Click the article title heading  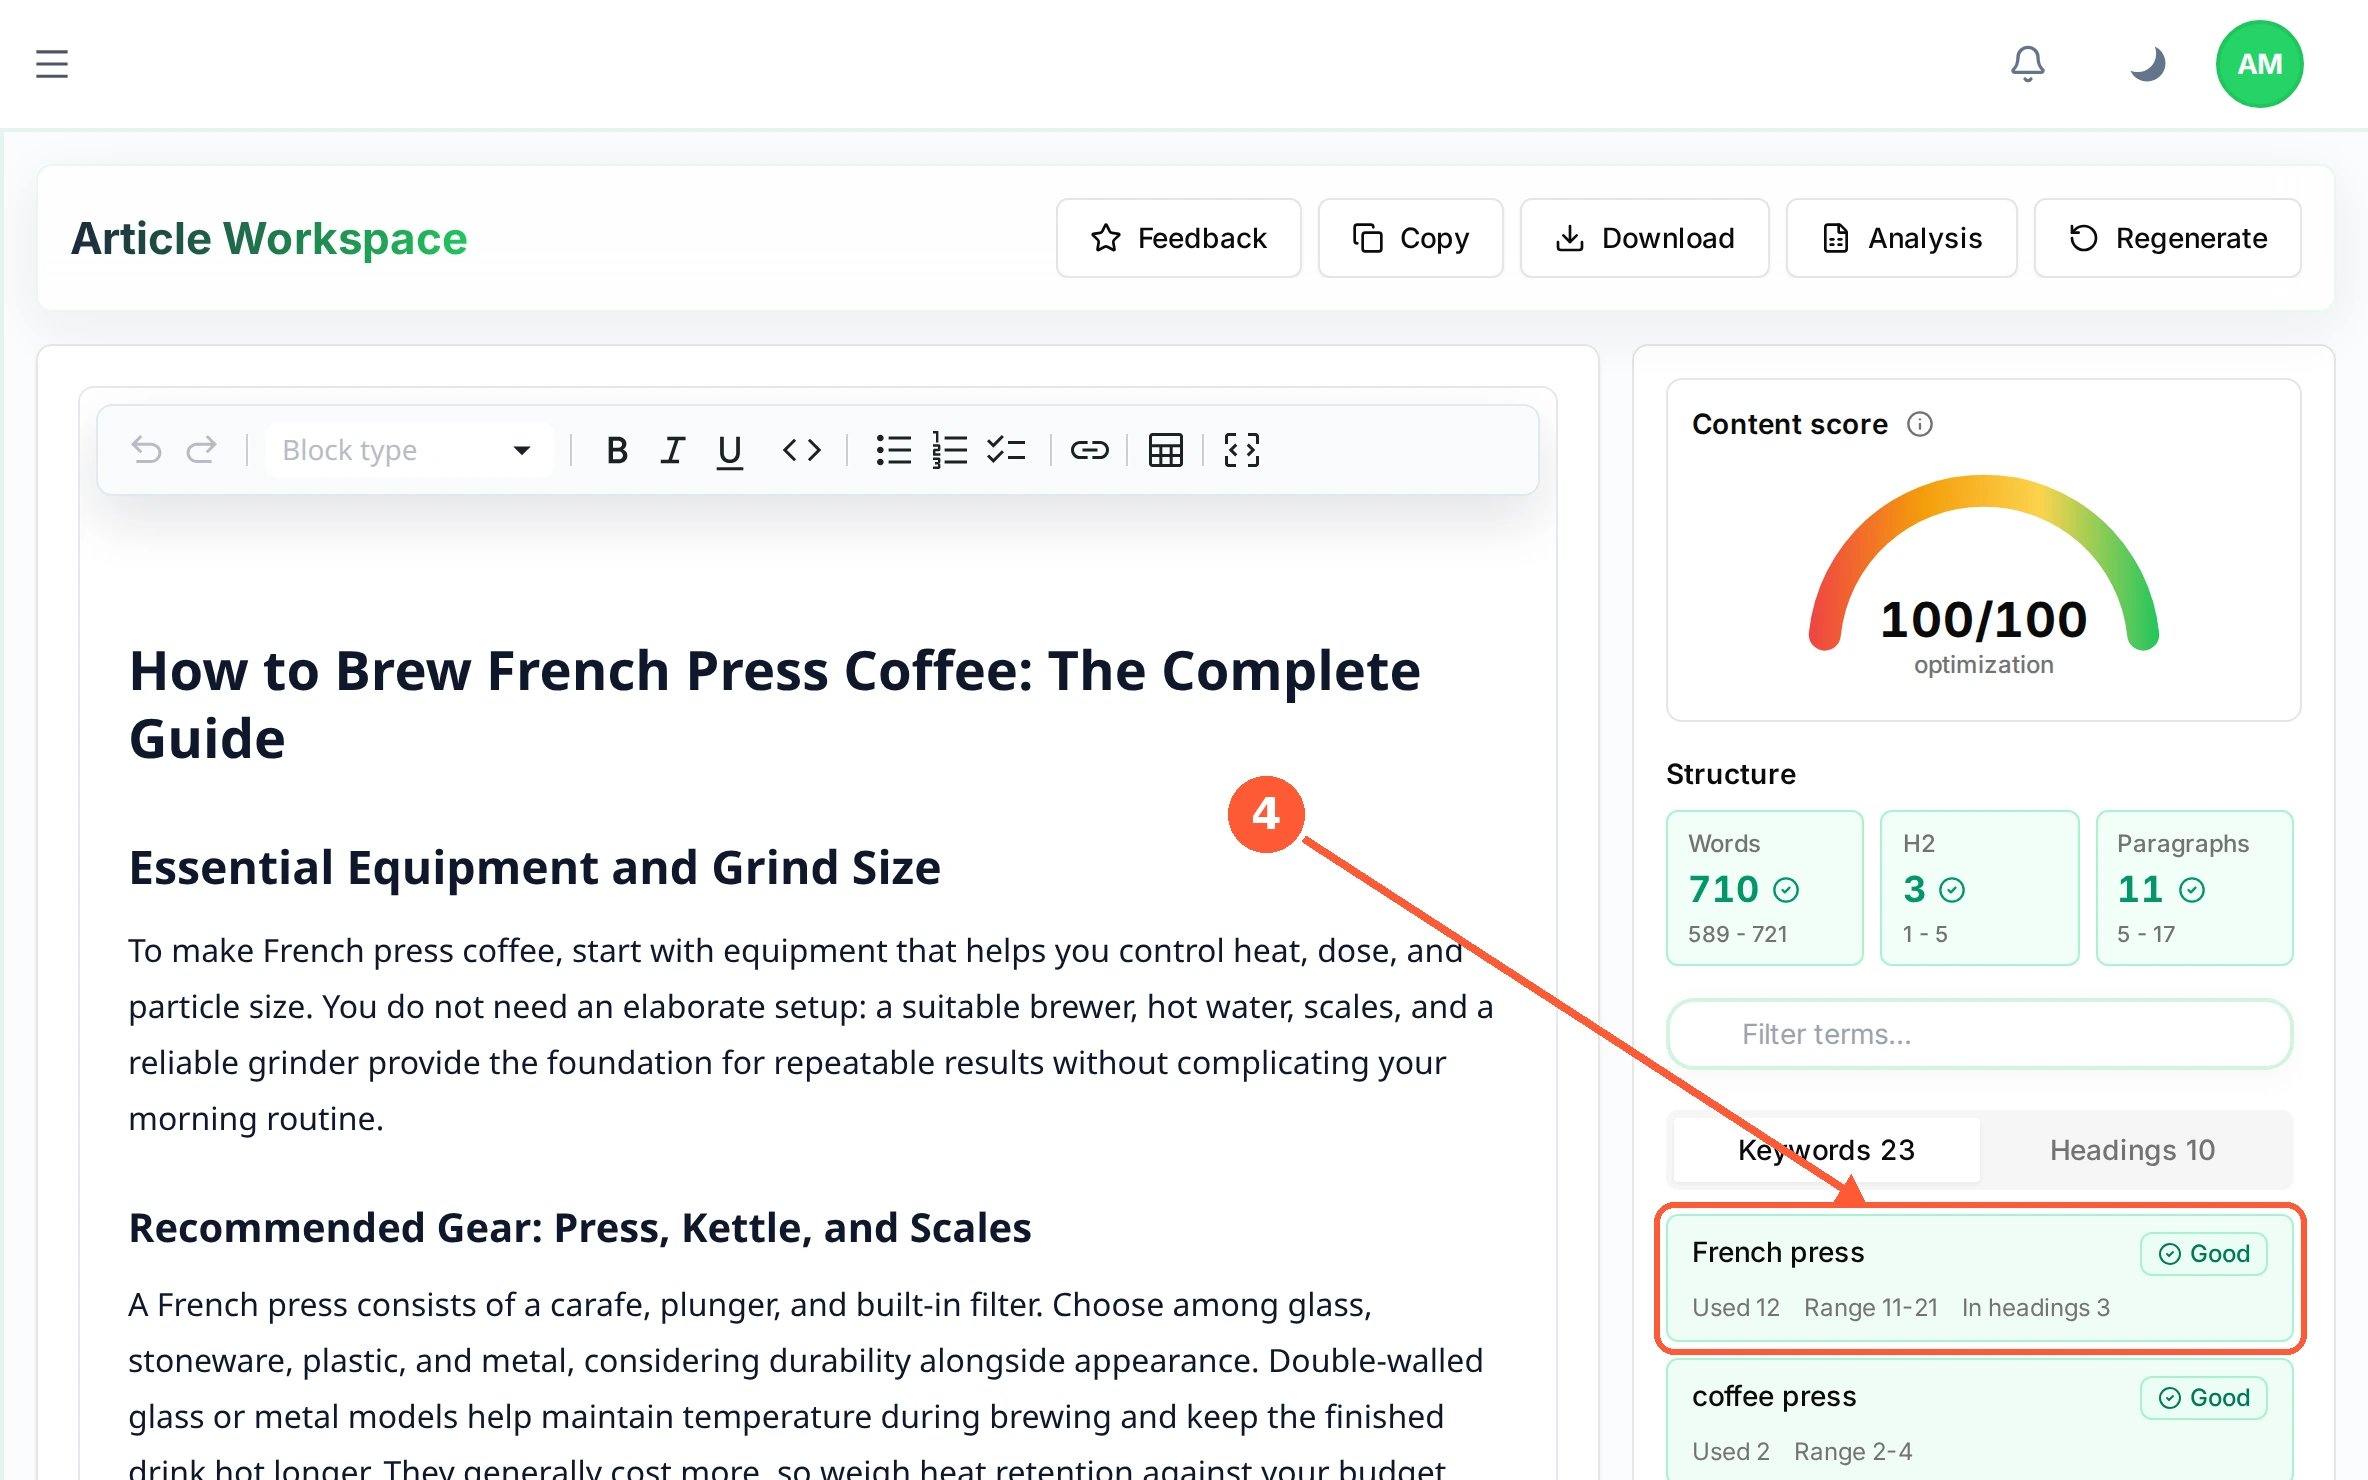(x=775, y=704)
